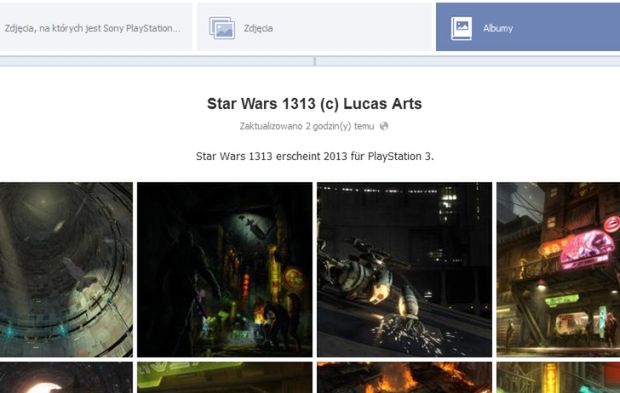
Task: Open the sliding droid with sparks thumbnail
Action: (405, 270)
